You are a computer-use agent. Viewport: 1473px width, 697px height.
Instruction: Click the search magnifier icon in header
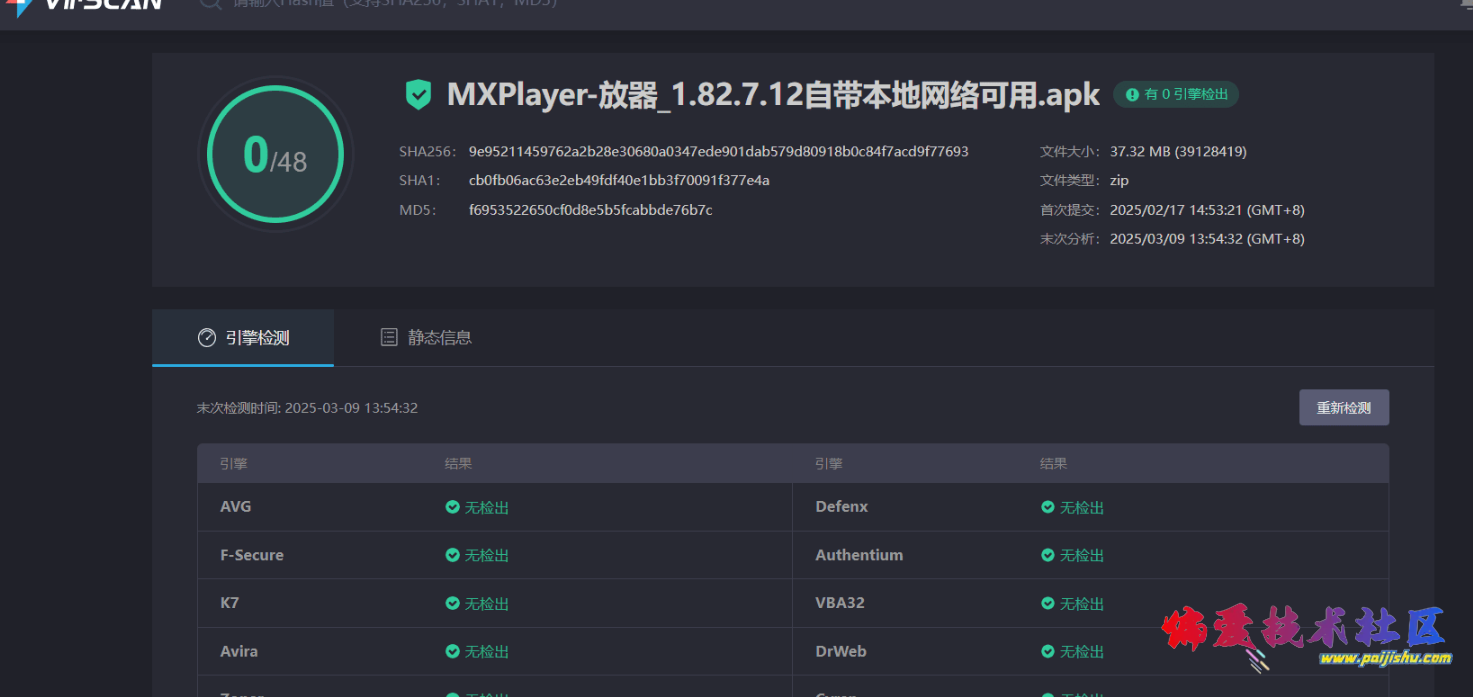[209, 3]
